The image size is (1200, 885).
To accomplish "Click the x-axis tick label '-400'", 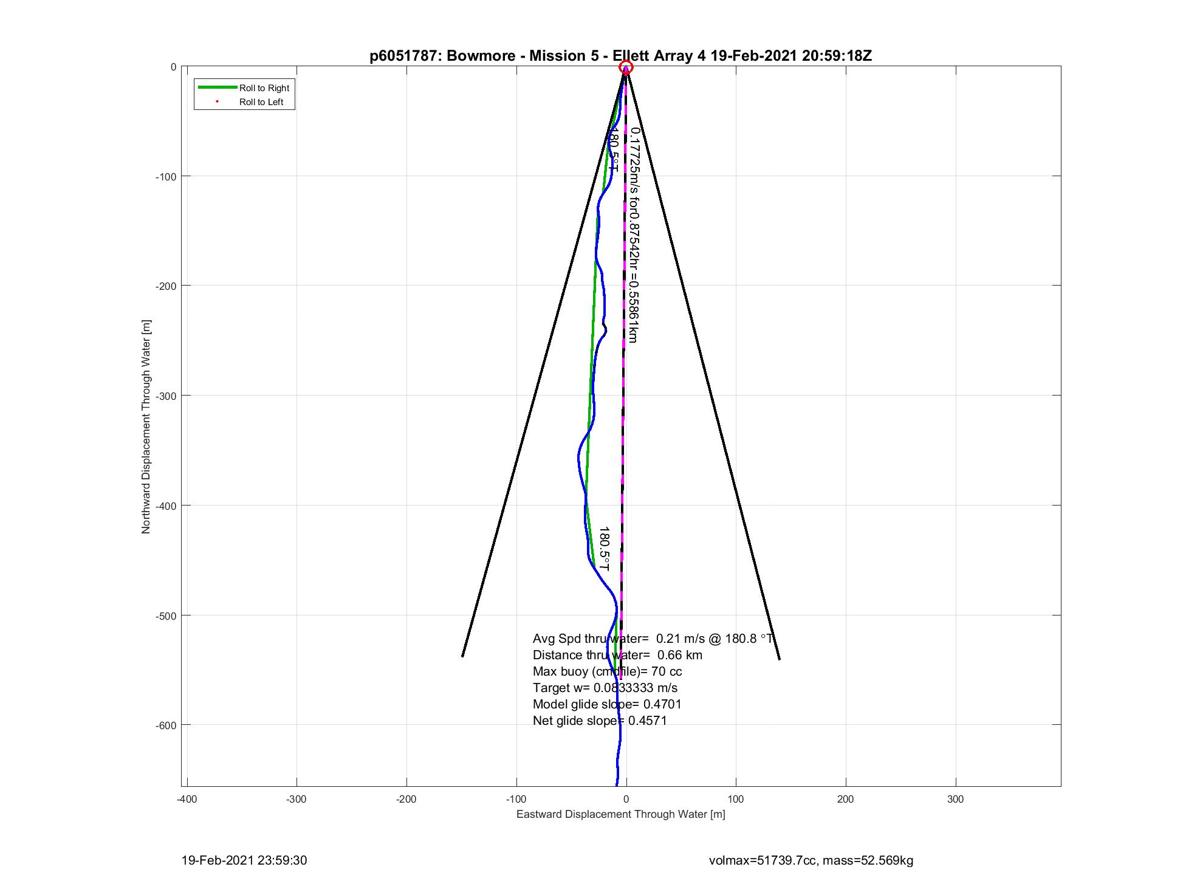I will (x=186, y=800).
